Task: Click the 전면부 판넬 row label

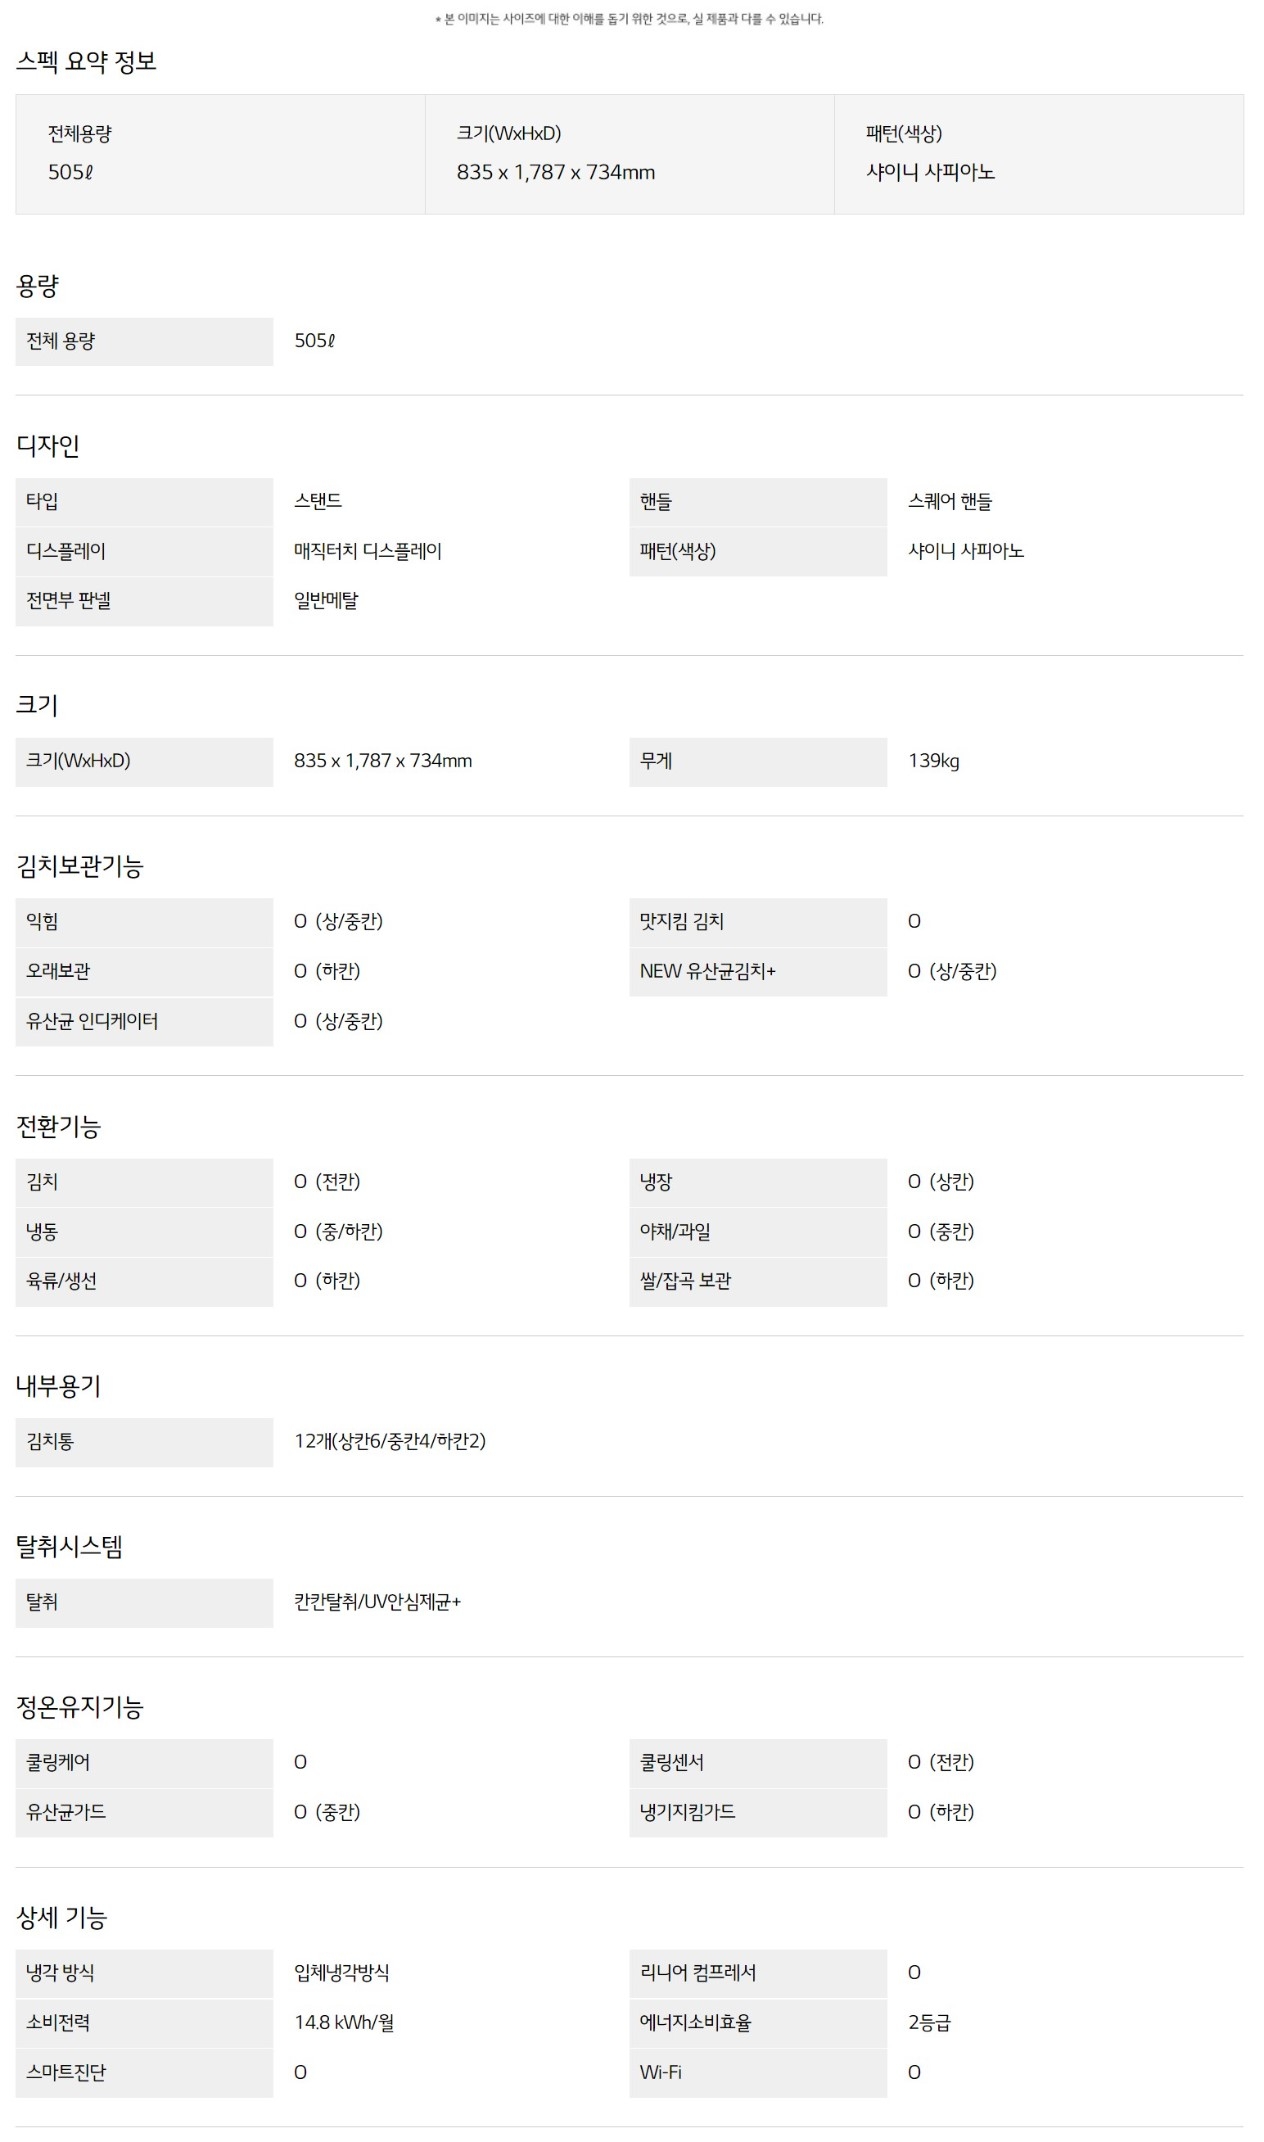Action: coord(69,601)
